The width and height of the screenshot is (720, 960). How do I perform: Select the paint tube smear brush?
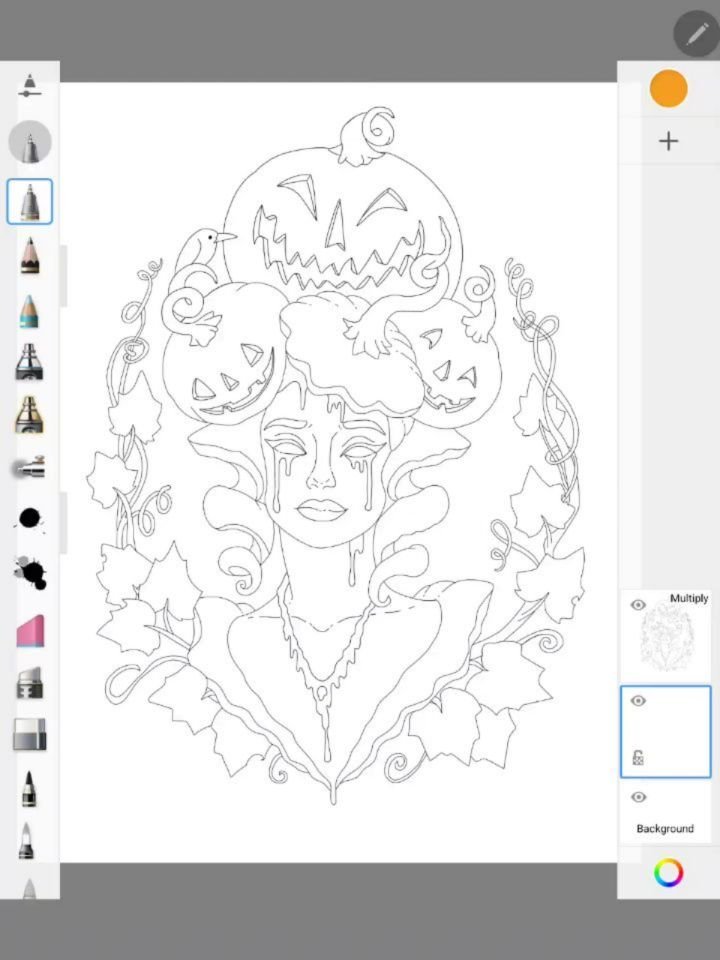click(29, 683)
